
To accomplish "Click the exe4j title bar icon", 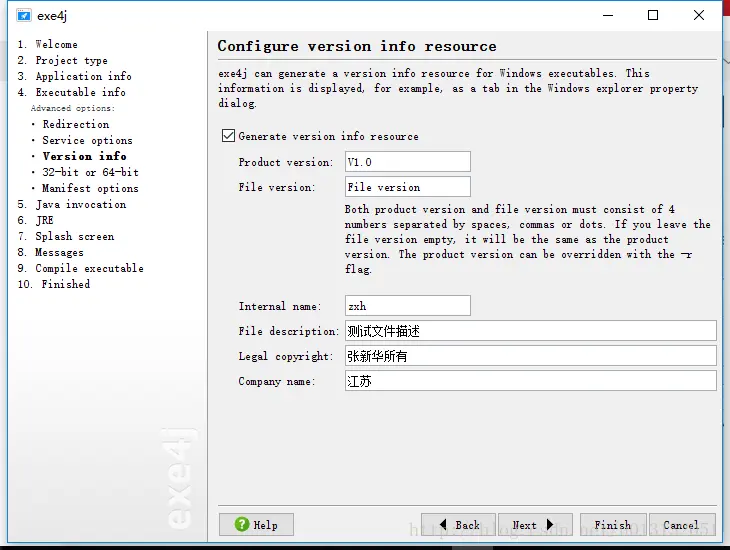I will [24, 15].
